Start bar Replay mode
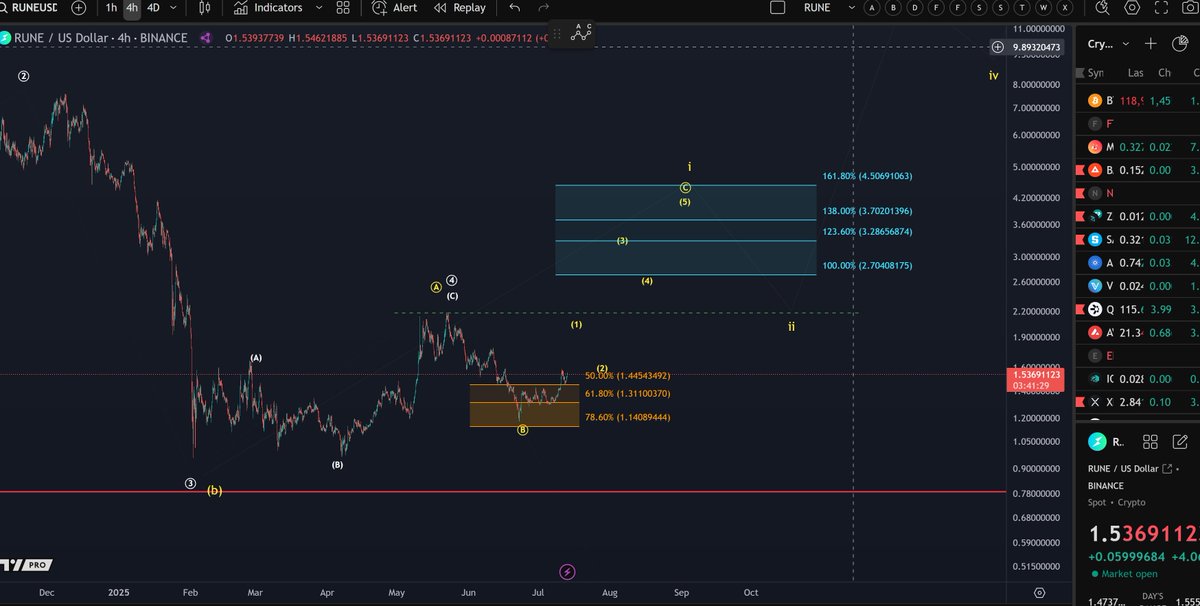Viewport: 1200px width, 606px height. click(459, 7)
